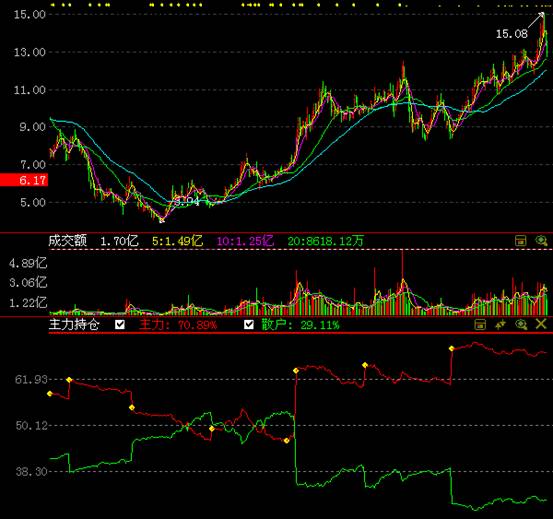Open the 成交额 panel window icon

click(521, 241)
